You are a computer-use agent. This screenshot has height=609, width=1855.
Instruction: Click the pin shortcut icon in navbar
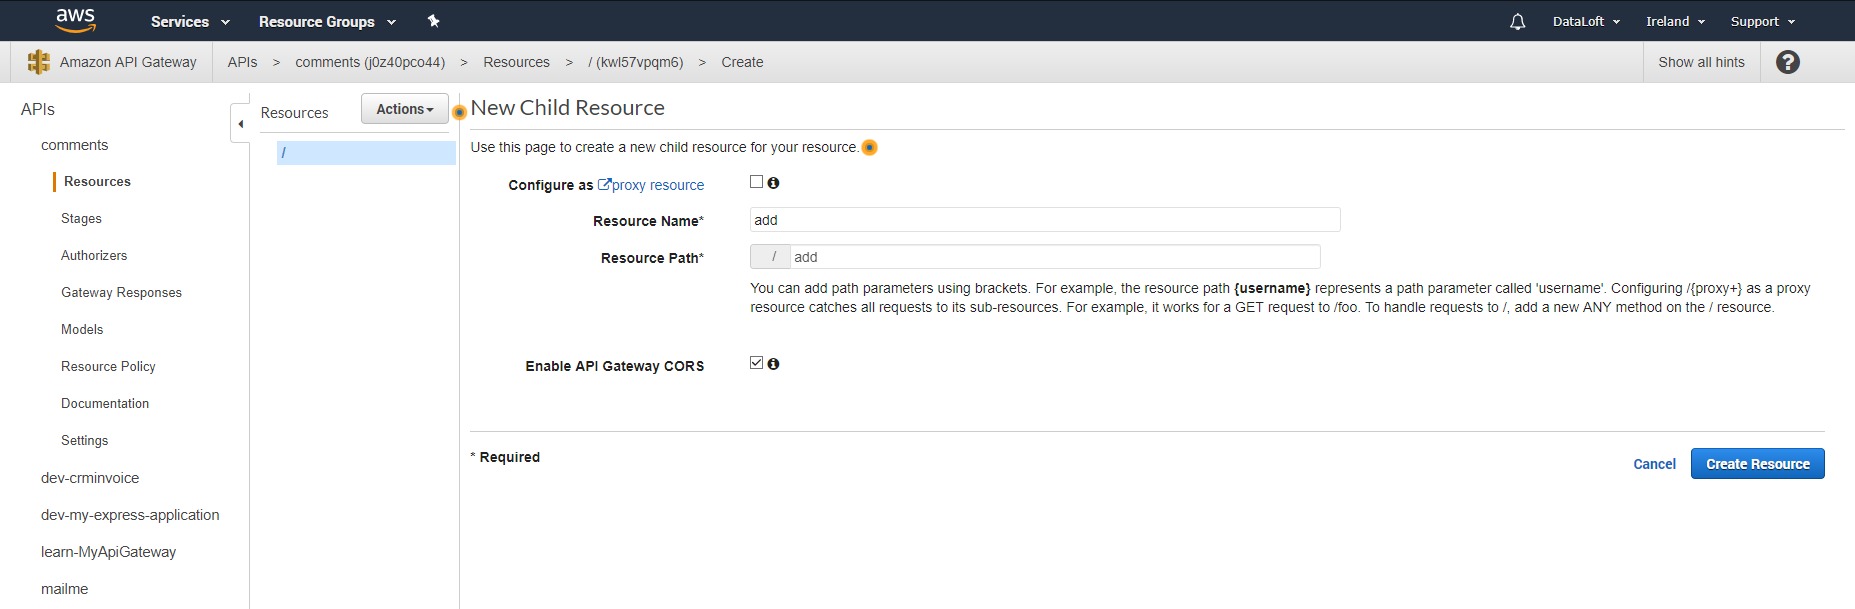433,21
